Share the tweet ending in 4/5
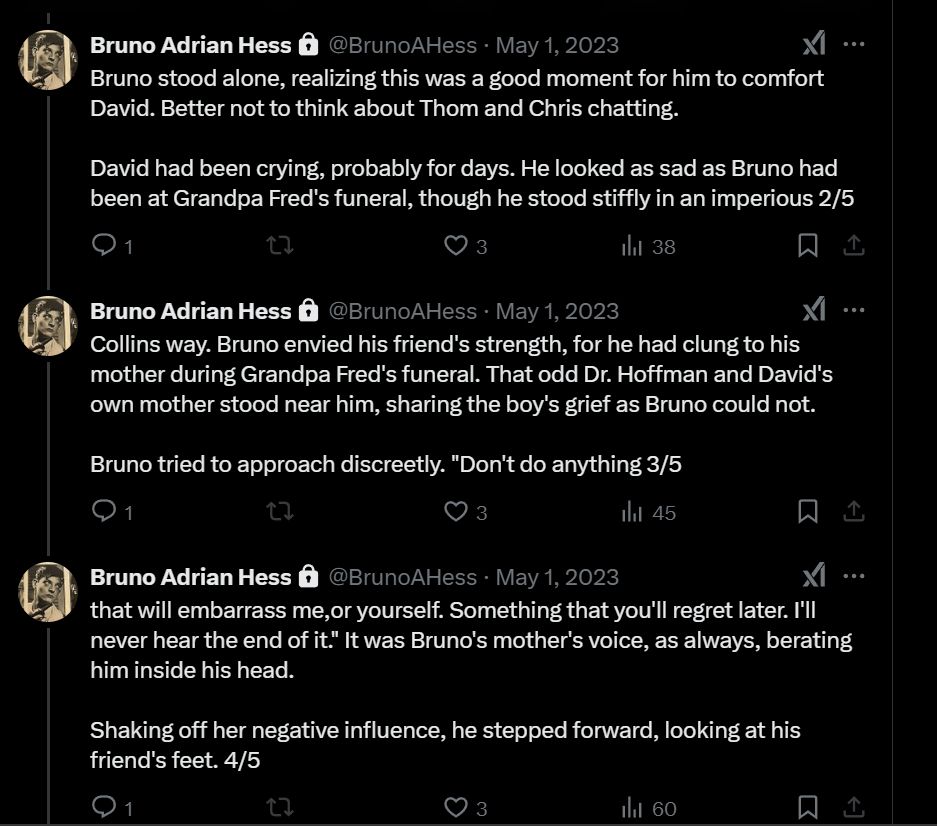The height and width of the screenshot is (826, 937). [853, 808]
